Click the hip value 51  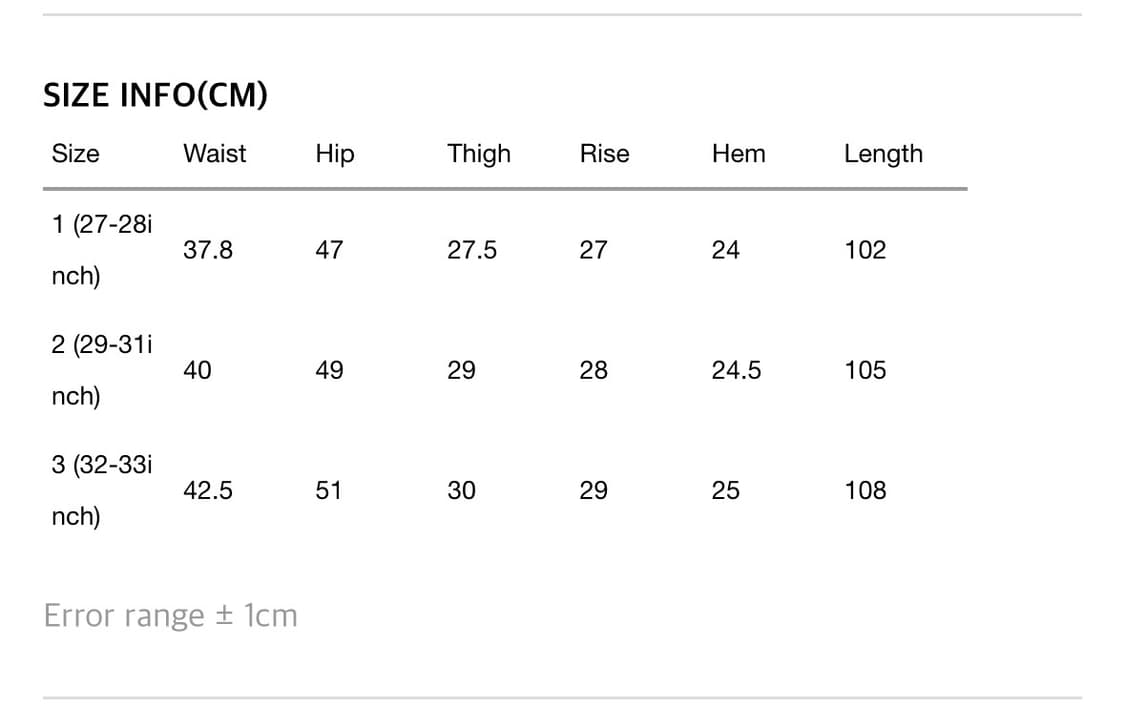329,490
